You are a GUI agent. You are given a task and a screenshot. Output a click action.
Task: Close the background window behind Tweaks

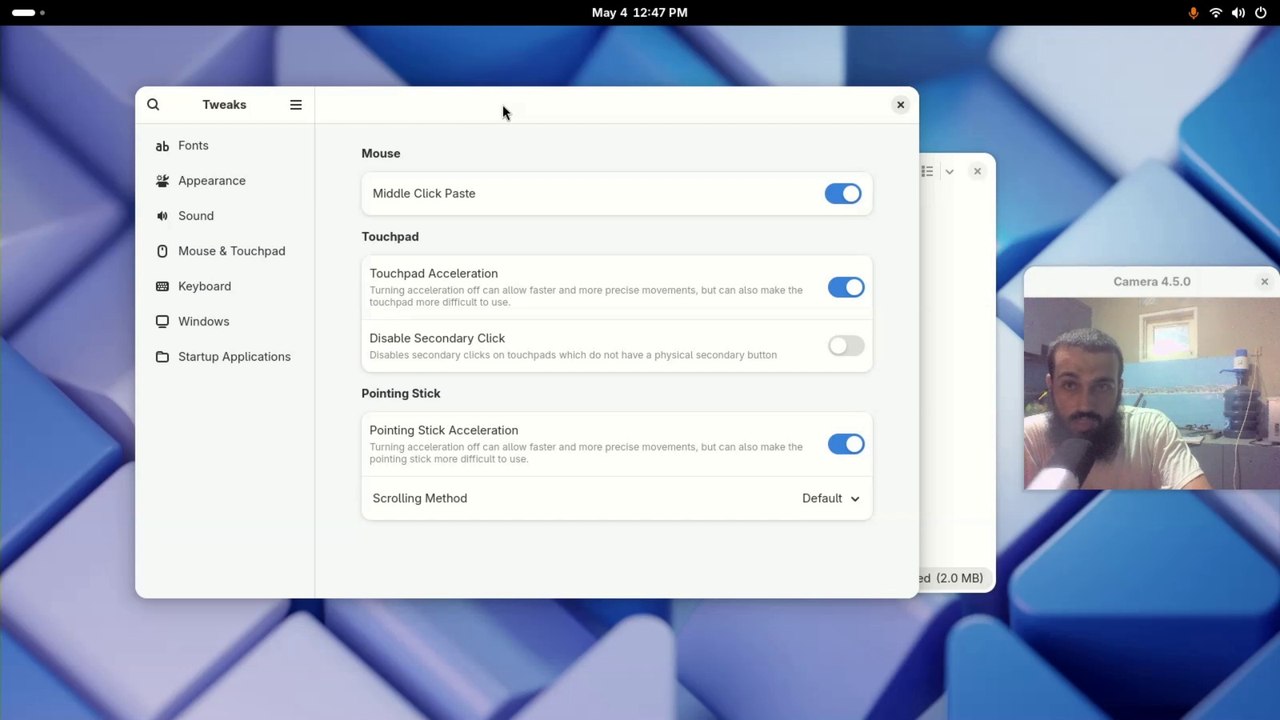pos(977,172)
